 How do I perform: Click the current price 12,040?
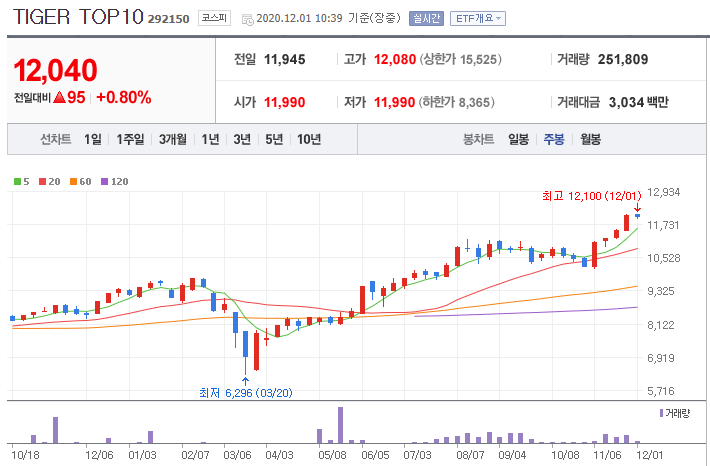coord(55,71)
